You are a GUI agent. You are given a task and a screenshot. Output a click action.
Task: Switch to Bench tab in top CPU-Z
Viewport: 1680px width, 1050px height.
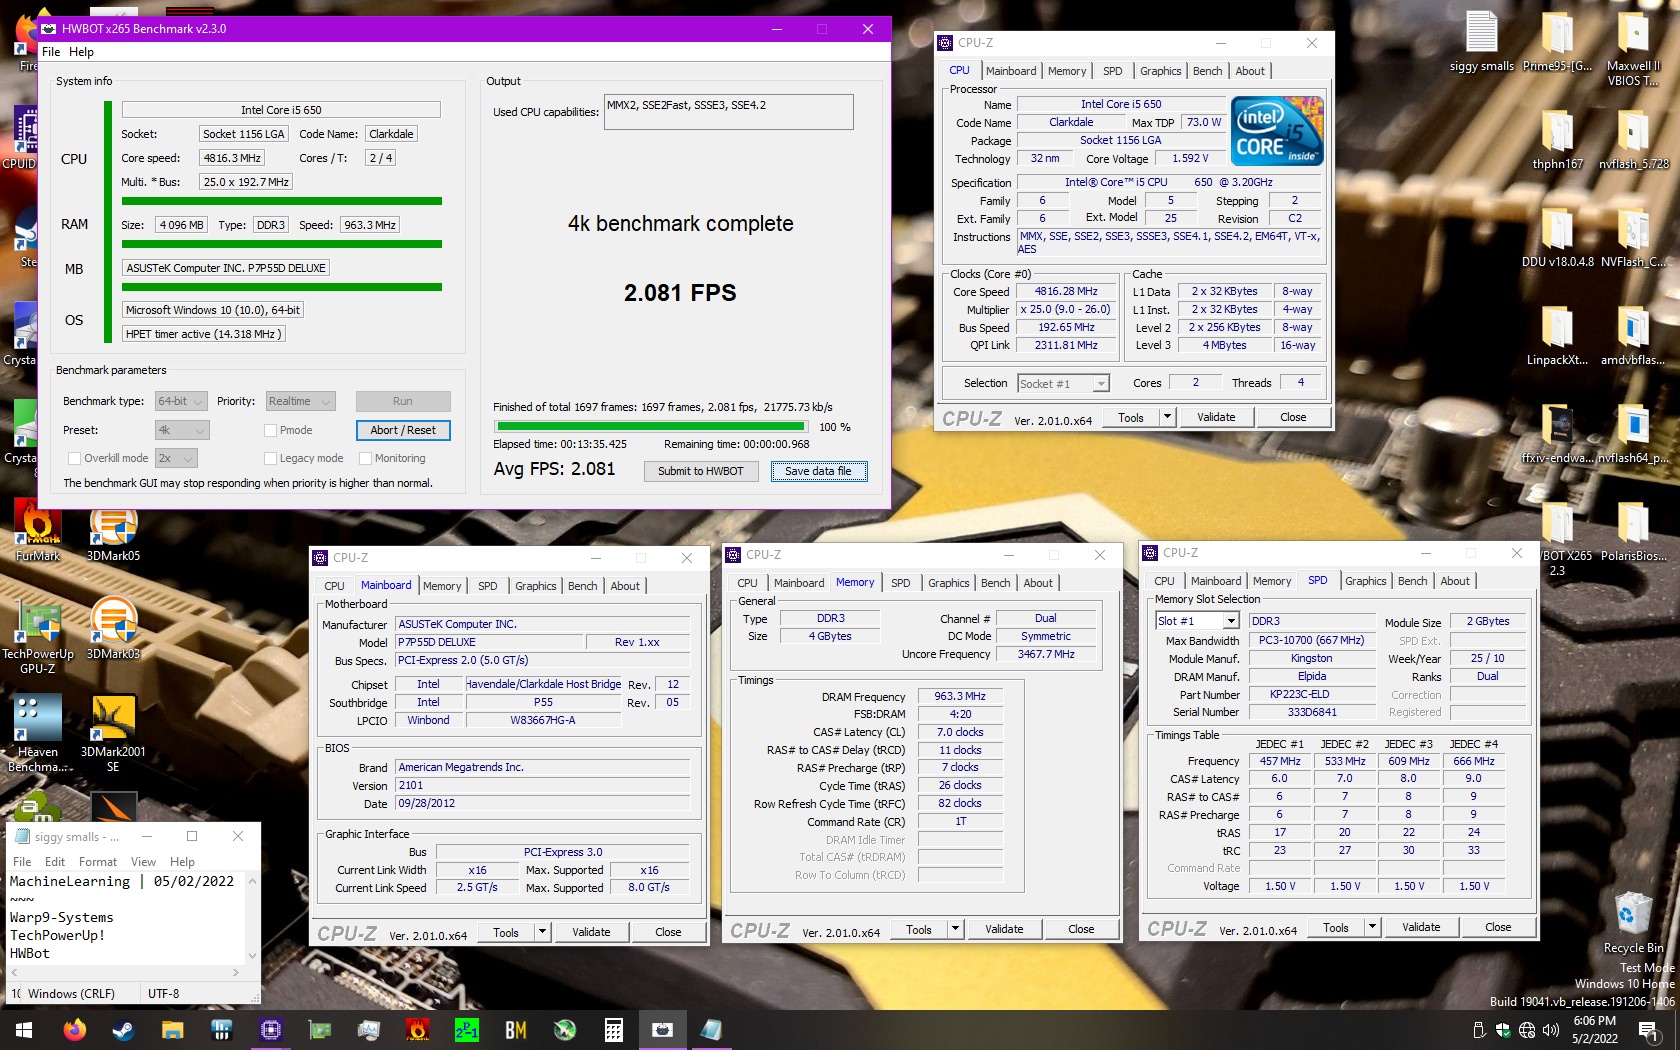[x=1207, y=71]
